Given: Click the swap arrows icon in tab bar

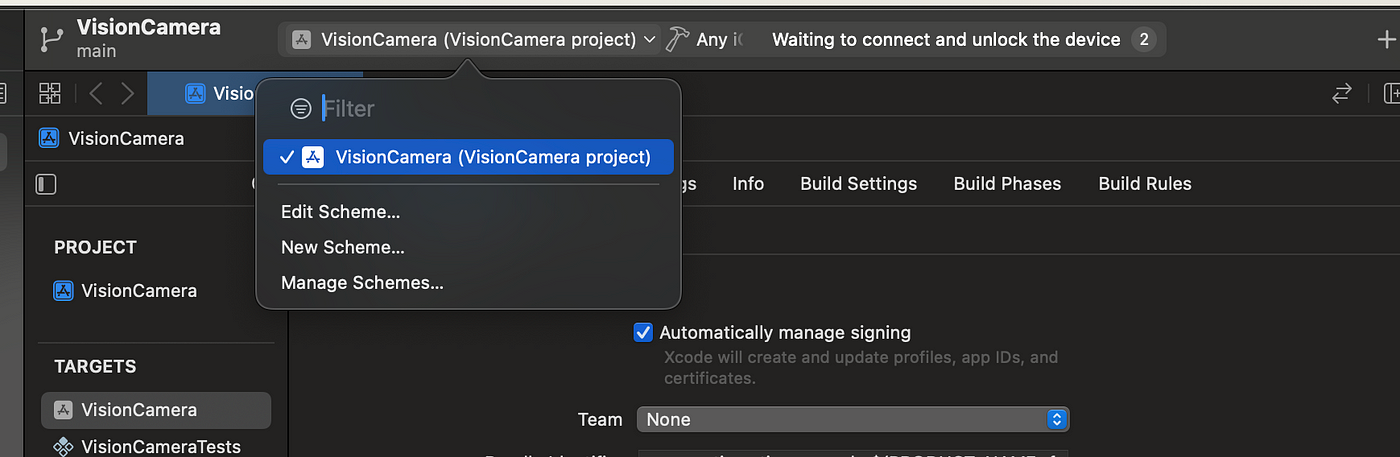Looking at the screenshot, I should point(1342,93).
